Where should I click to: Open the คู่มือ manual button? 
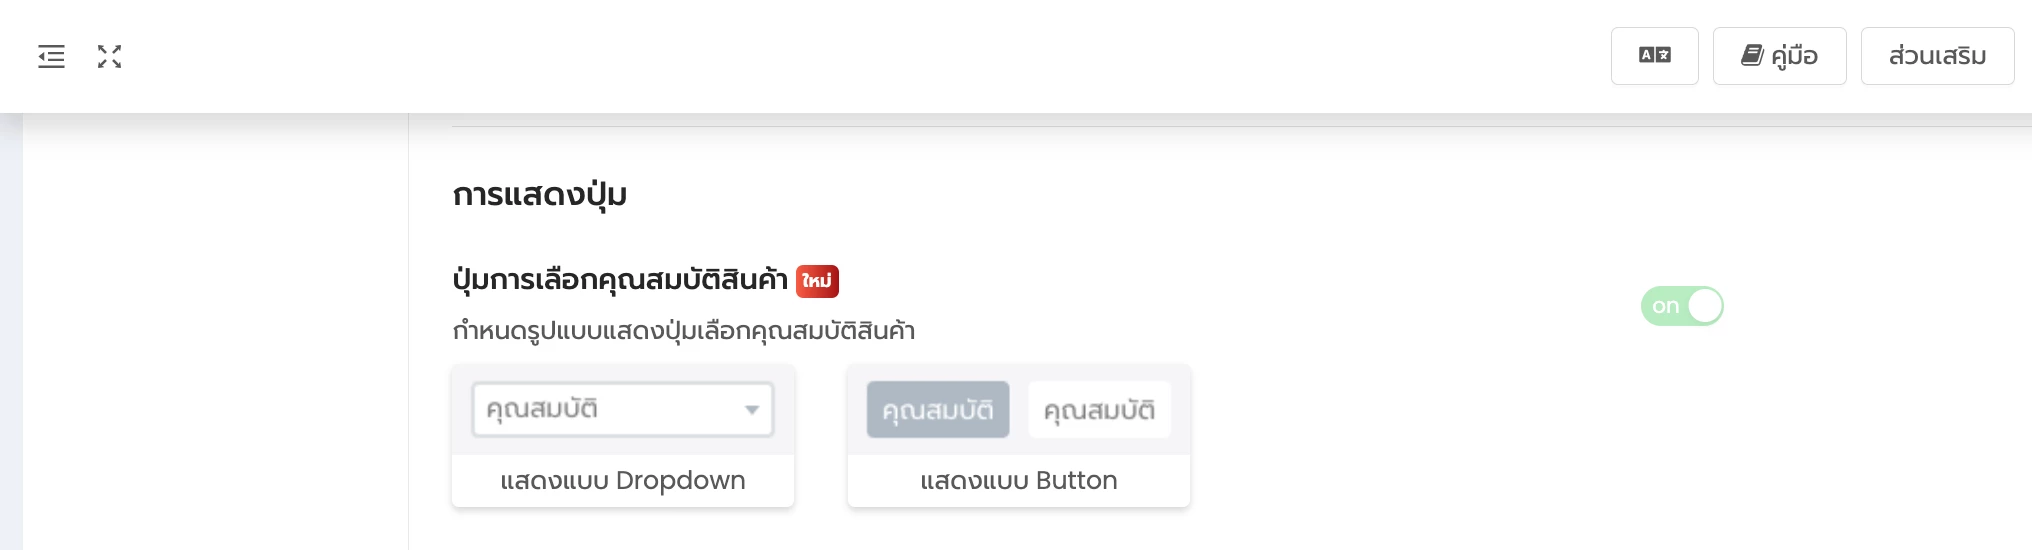click(1780, 56)
